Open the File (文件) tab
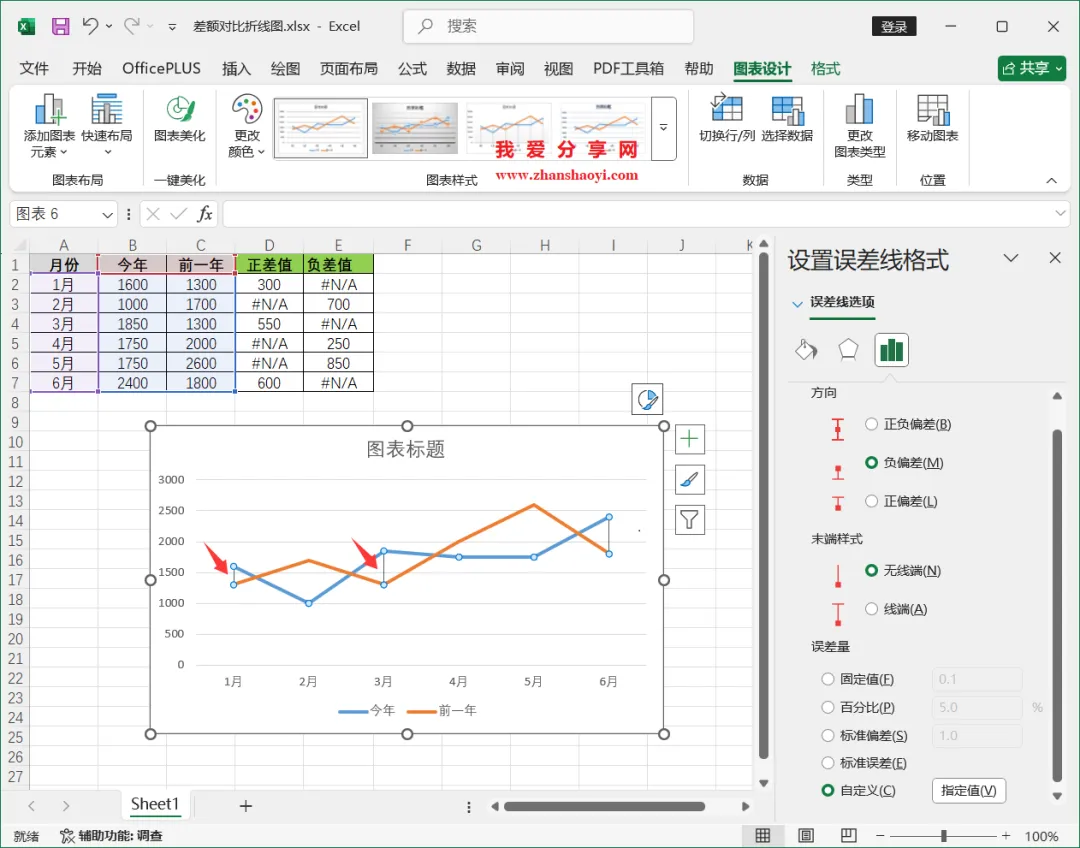The height and width of the screenshot is (848, 1080). point(34,69)
